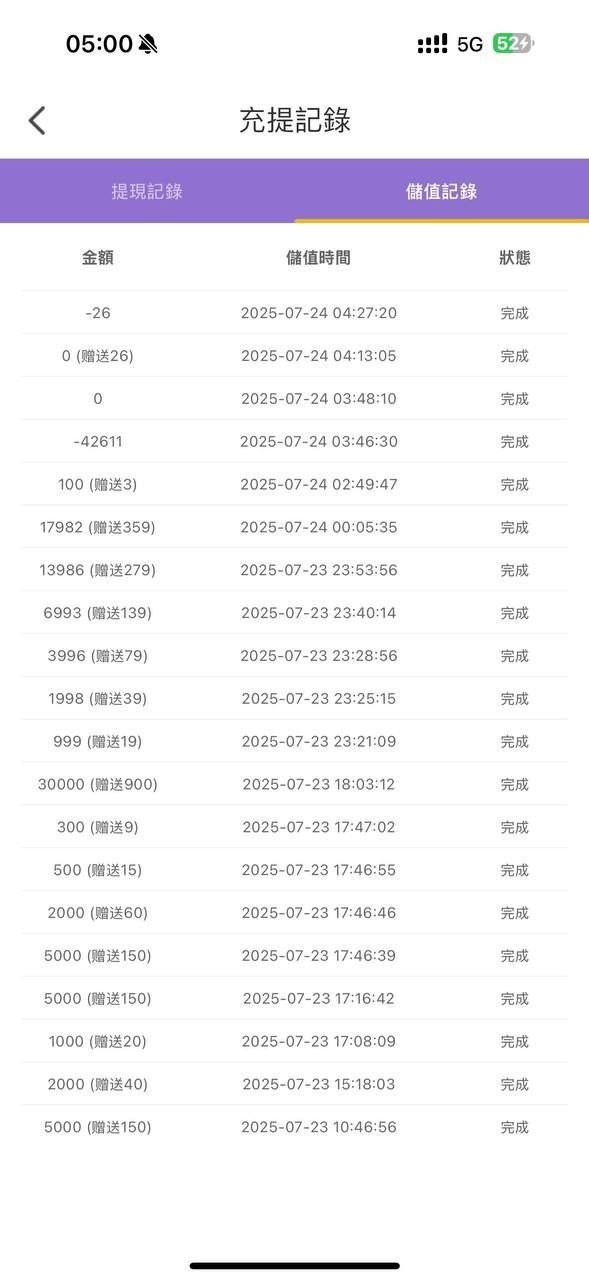The image size is (589, 1280).
Task: Tap the 狀態 column header
Action: pos(513,257)
